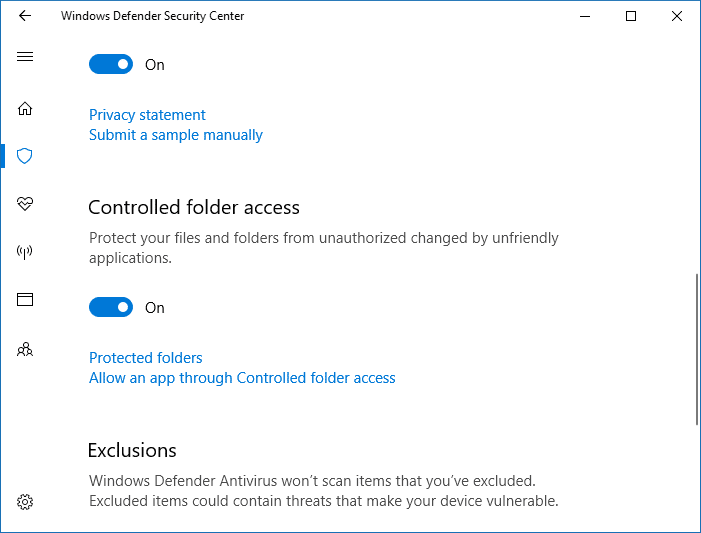Turn off the Controlled folder access toggle
Viewport: 701px width, 533px height.
pyautogui.click(x=111, y=307)
